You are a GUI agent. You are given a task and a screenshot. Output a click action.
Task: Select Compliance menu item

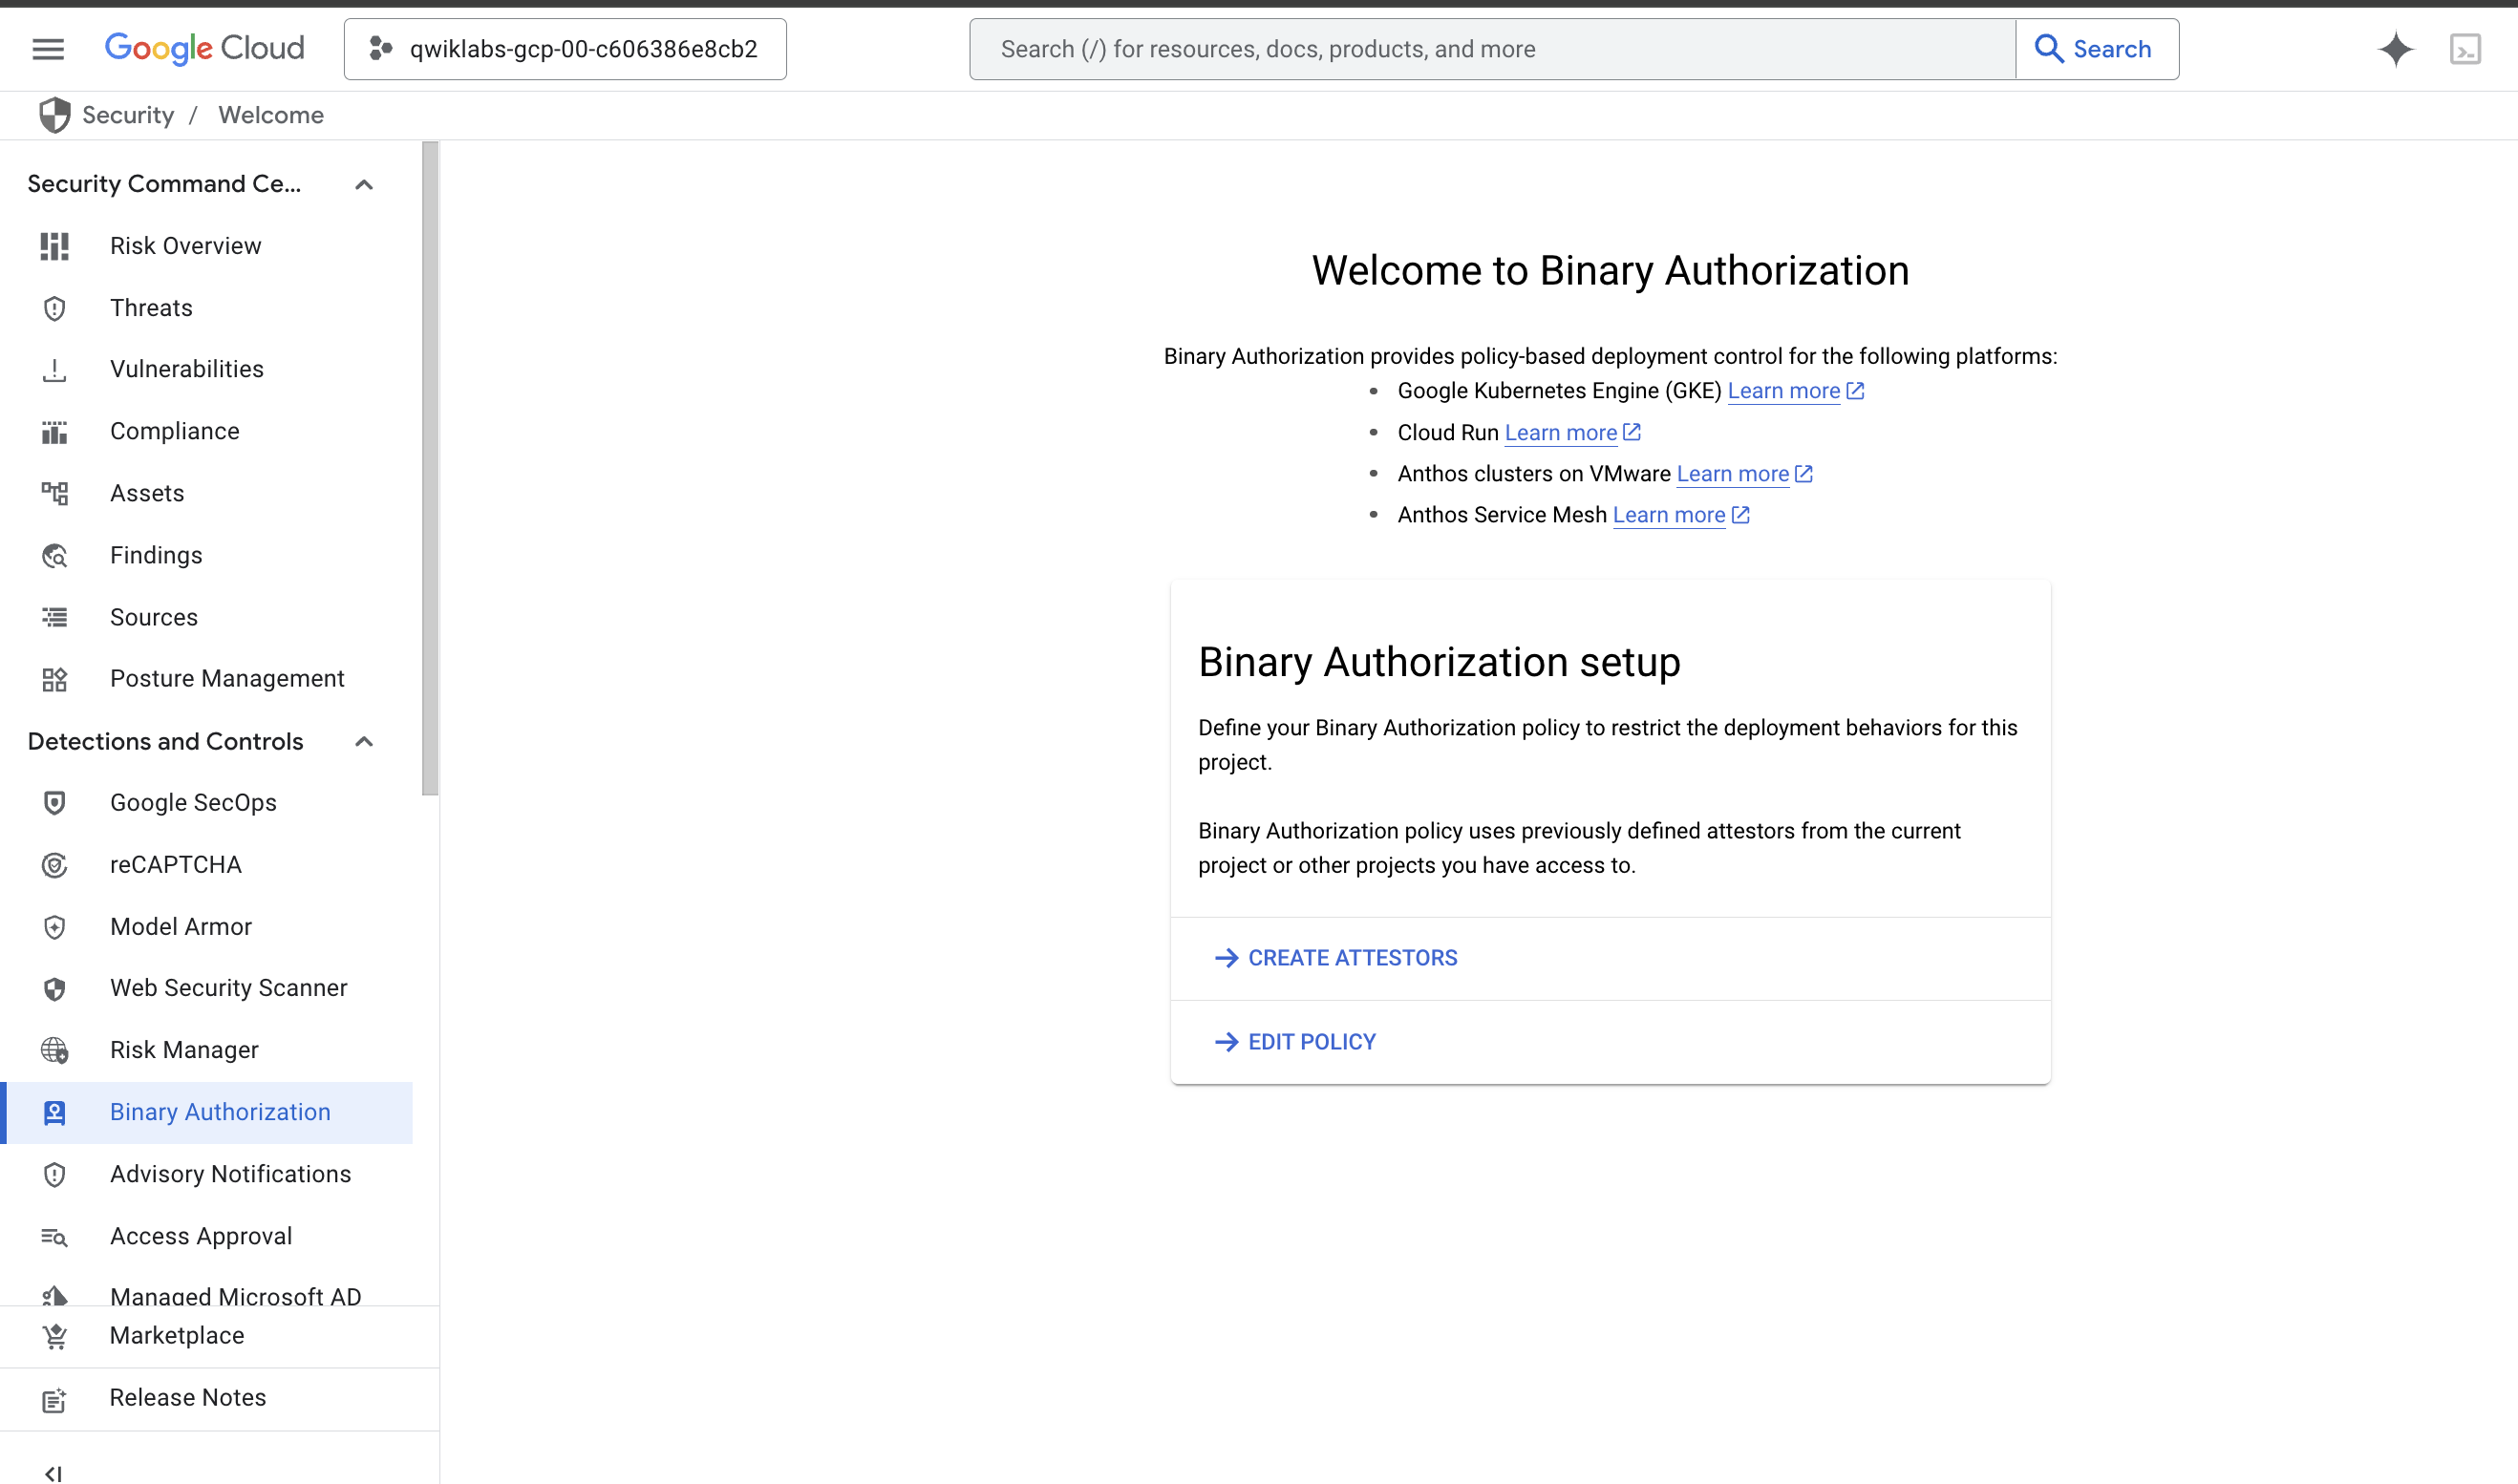pos(207,431)
